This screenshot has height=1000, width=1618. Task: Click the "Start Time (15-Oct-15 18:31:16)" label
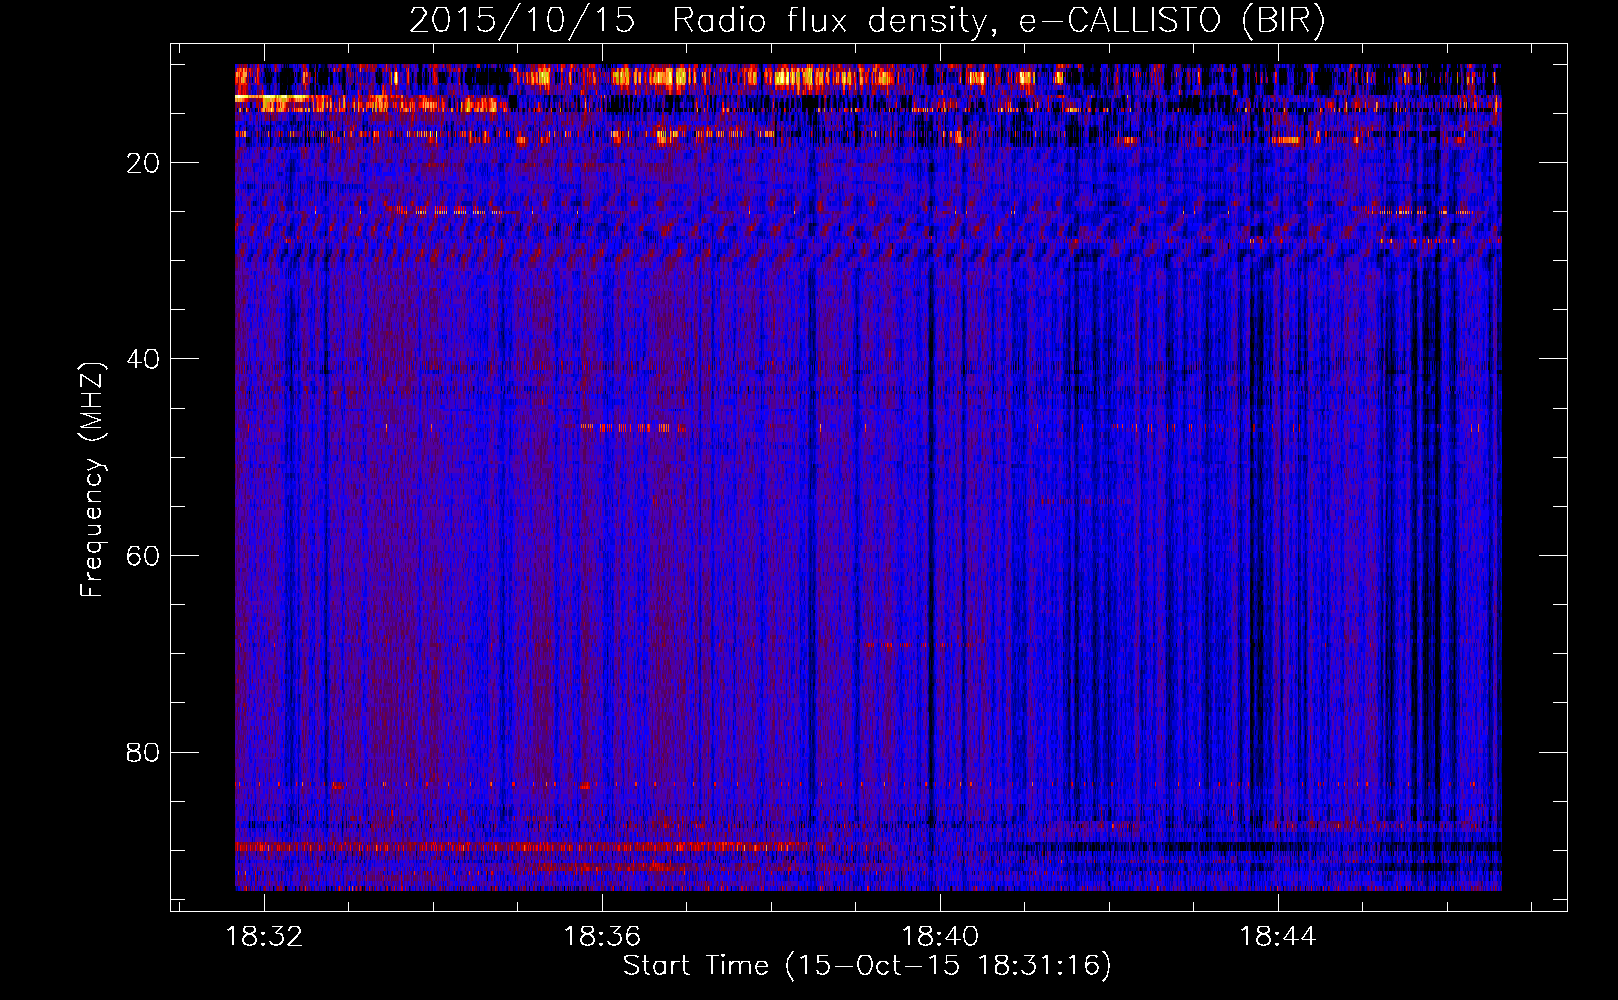(x=867, y=966)
